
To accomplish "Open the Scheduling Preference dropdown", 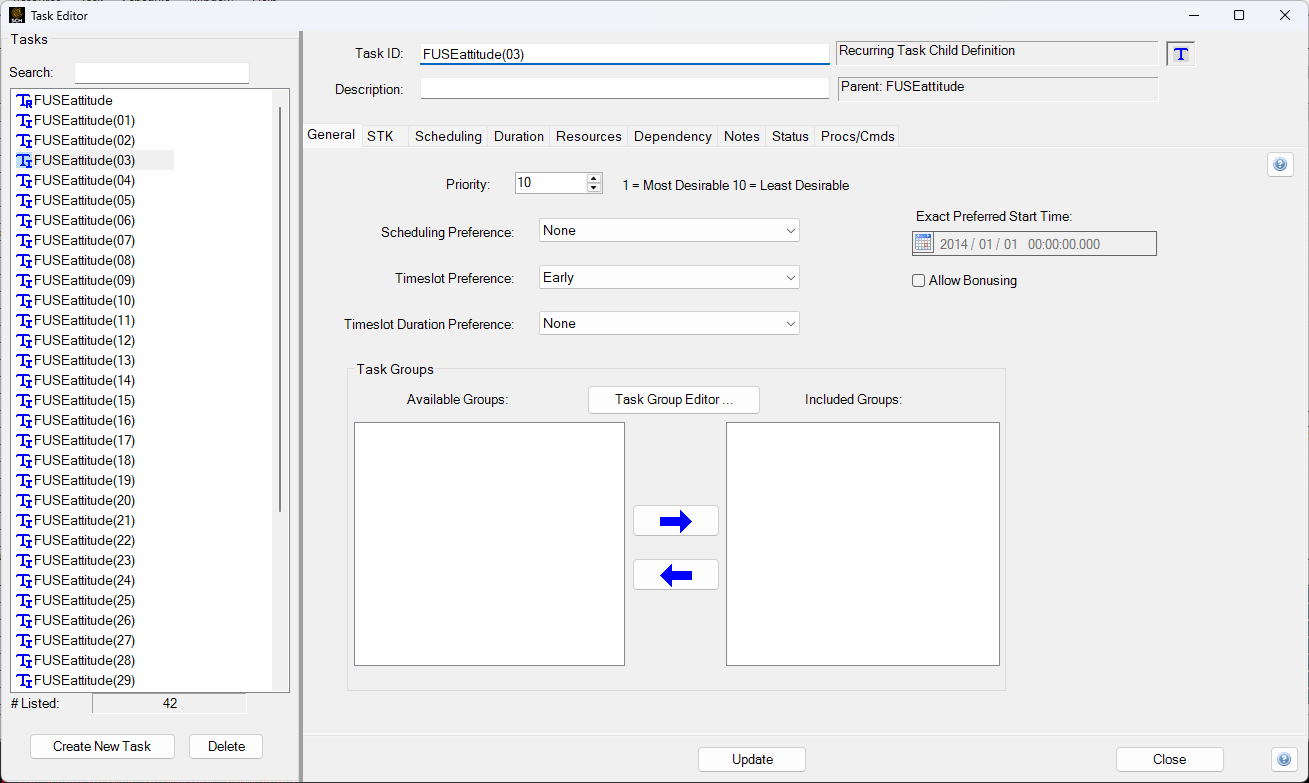I will tap(668, 230).
